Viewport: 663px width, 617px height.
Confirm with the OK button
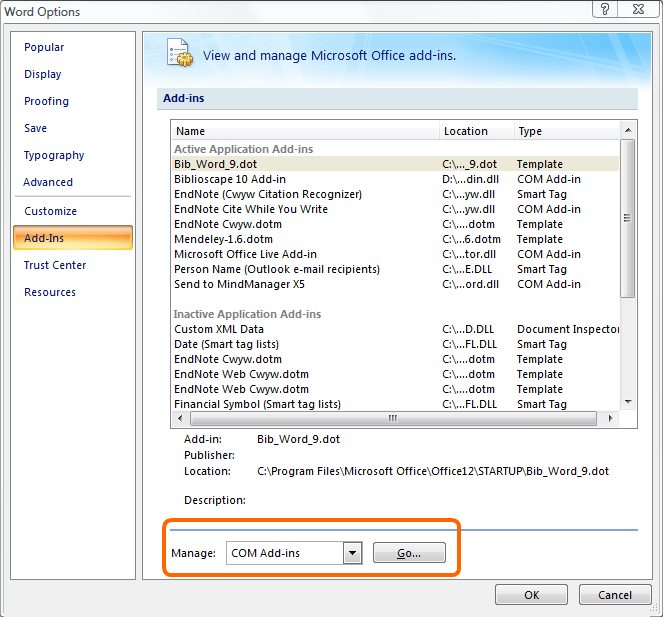(531, 595)
